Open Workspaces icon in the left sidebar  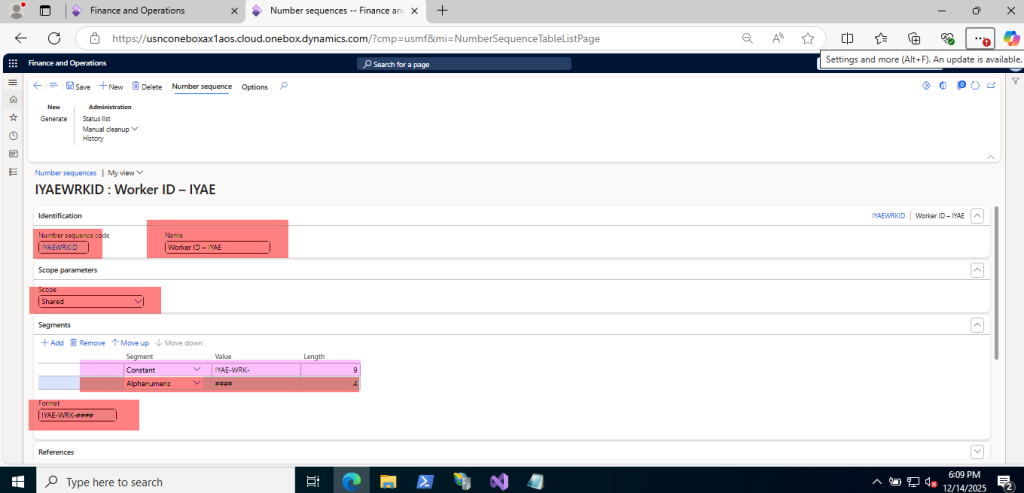pyautogui.click(x=13, y=153)
